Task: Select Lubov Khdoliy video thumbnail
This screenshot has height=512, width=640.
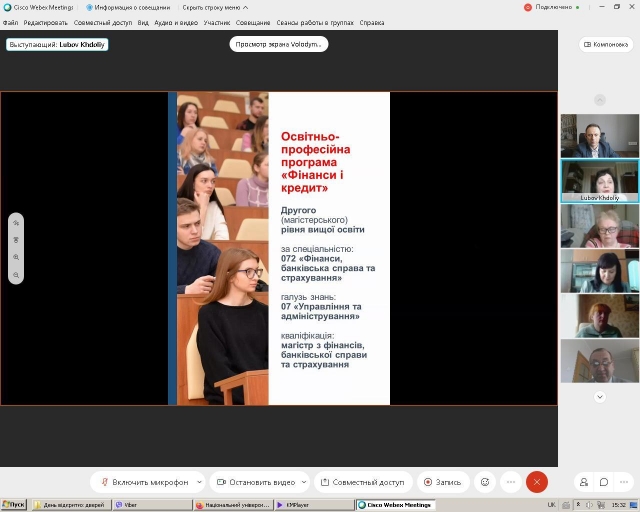Action: pyautogui.click(x=599, y=177)
